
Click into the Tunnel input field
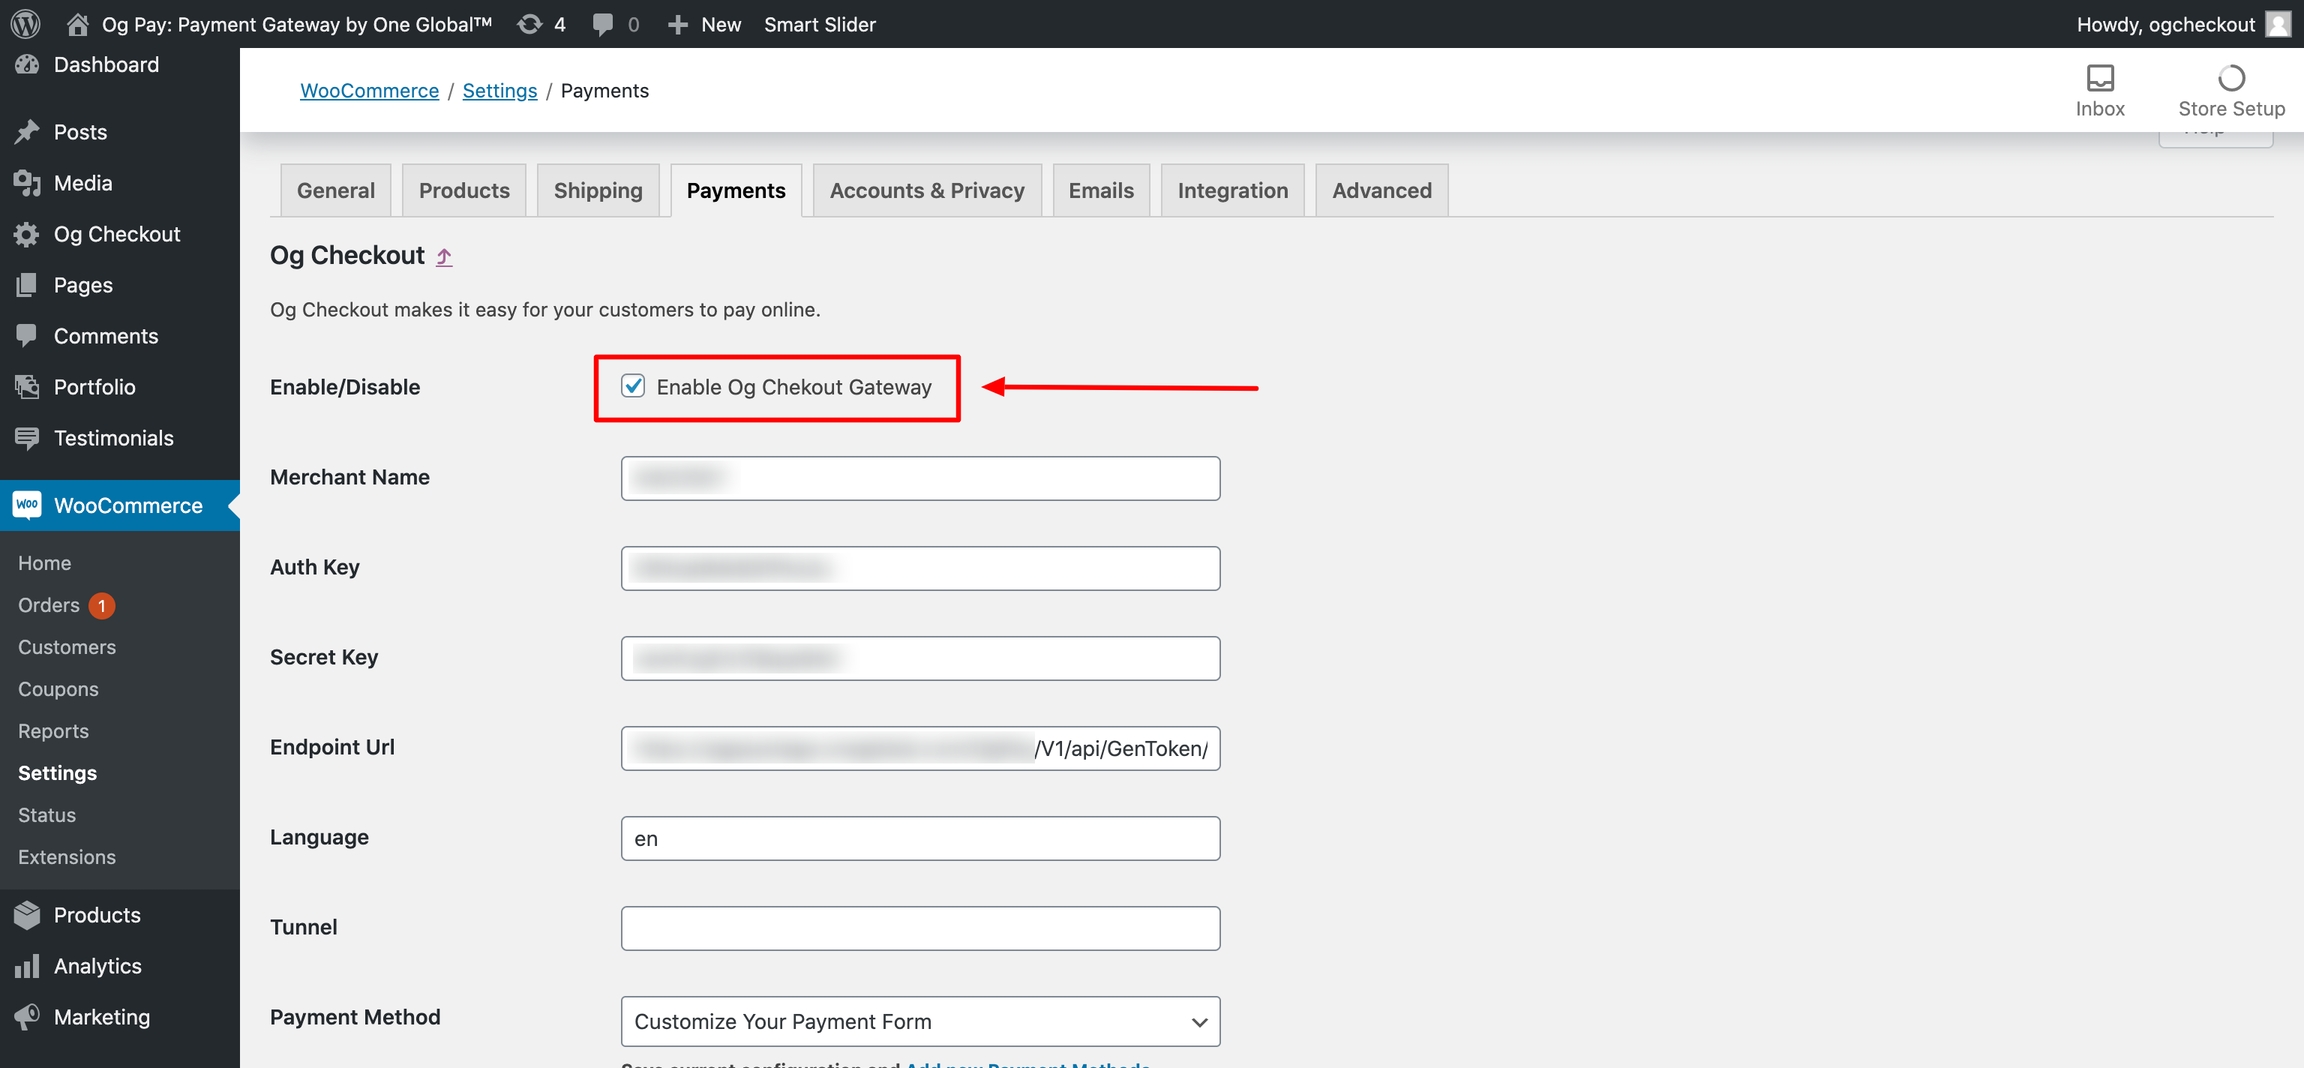point(920,928)
